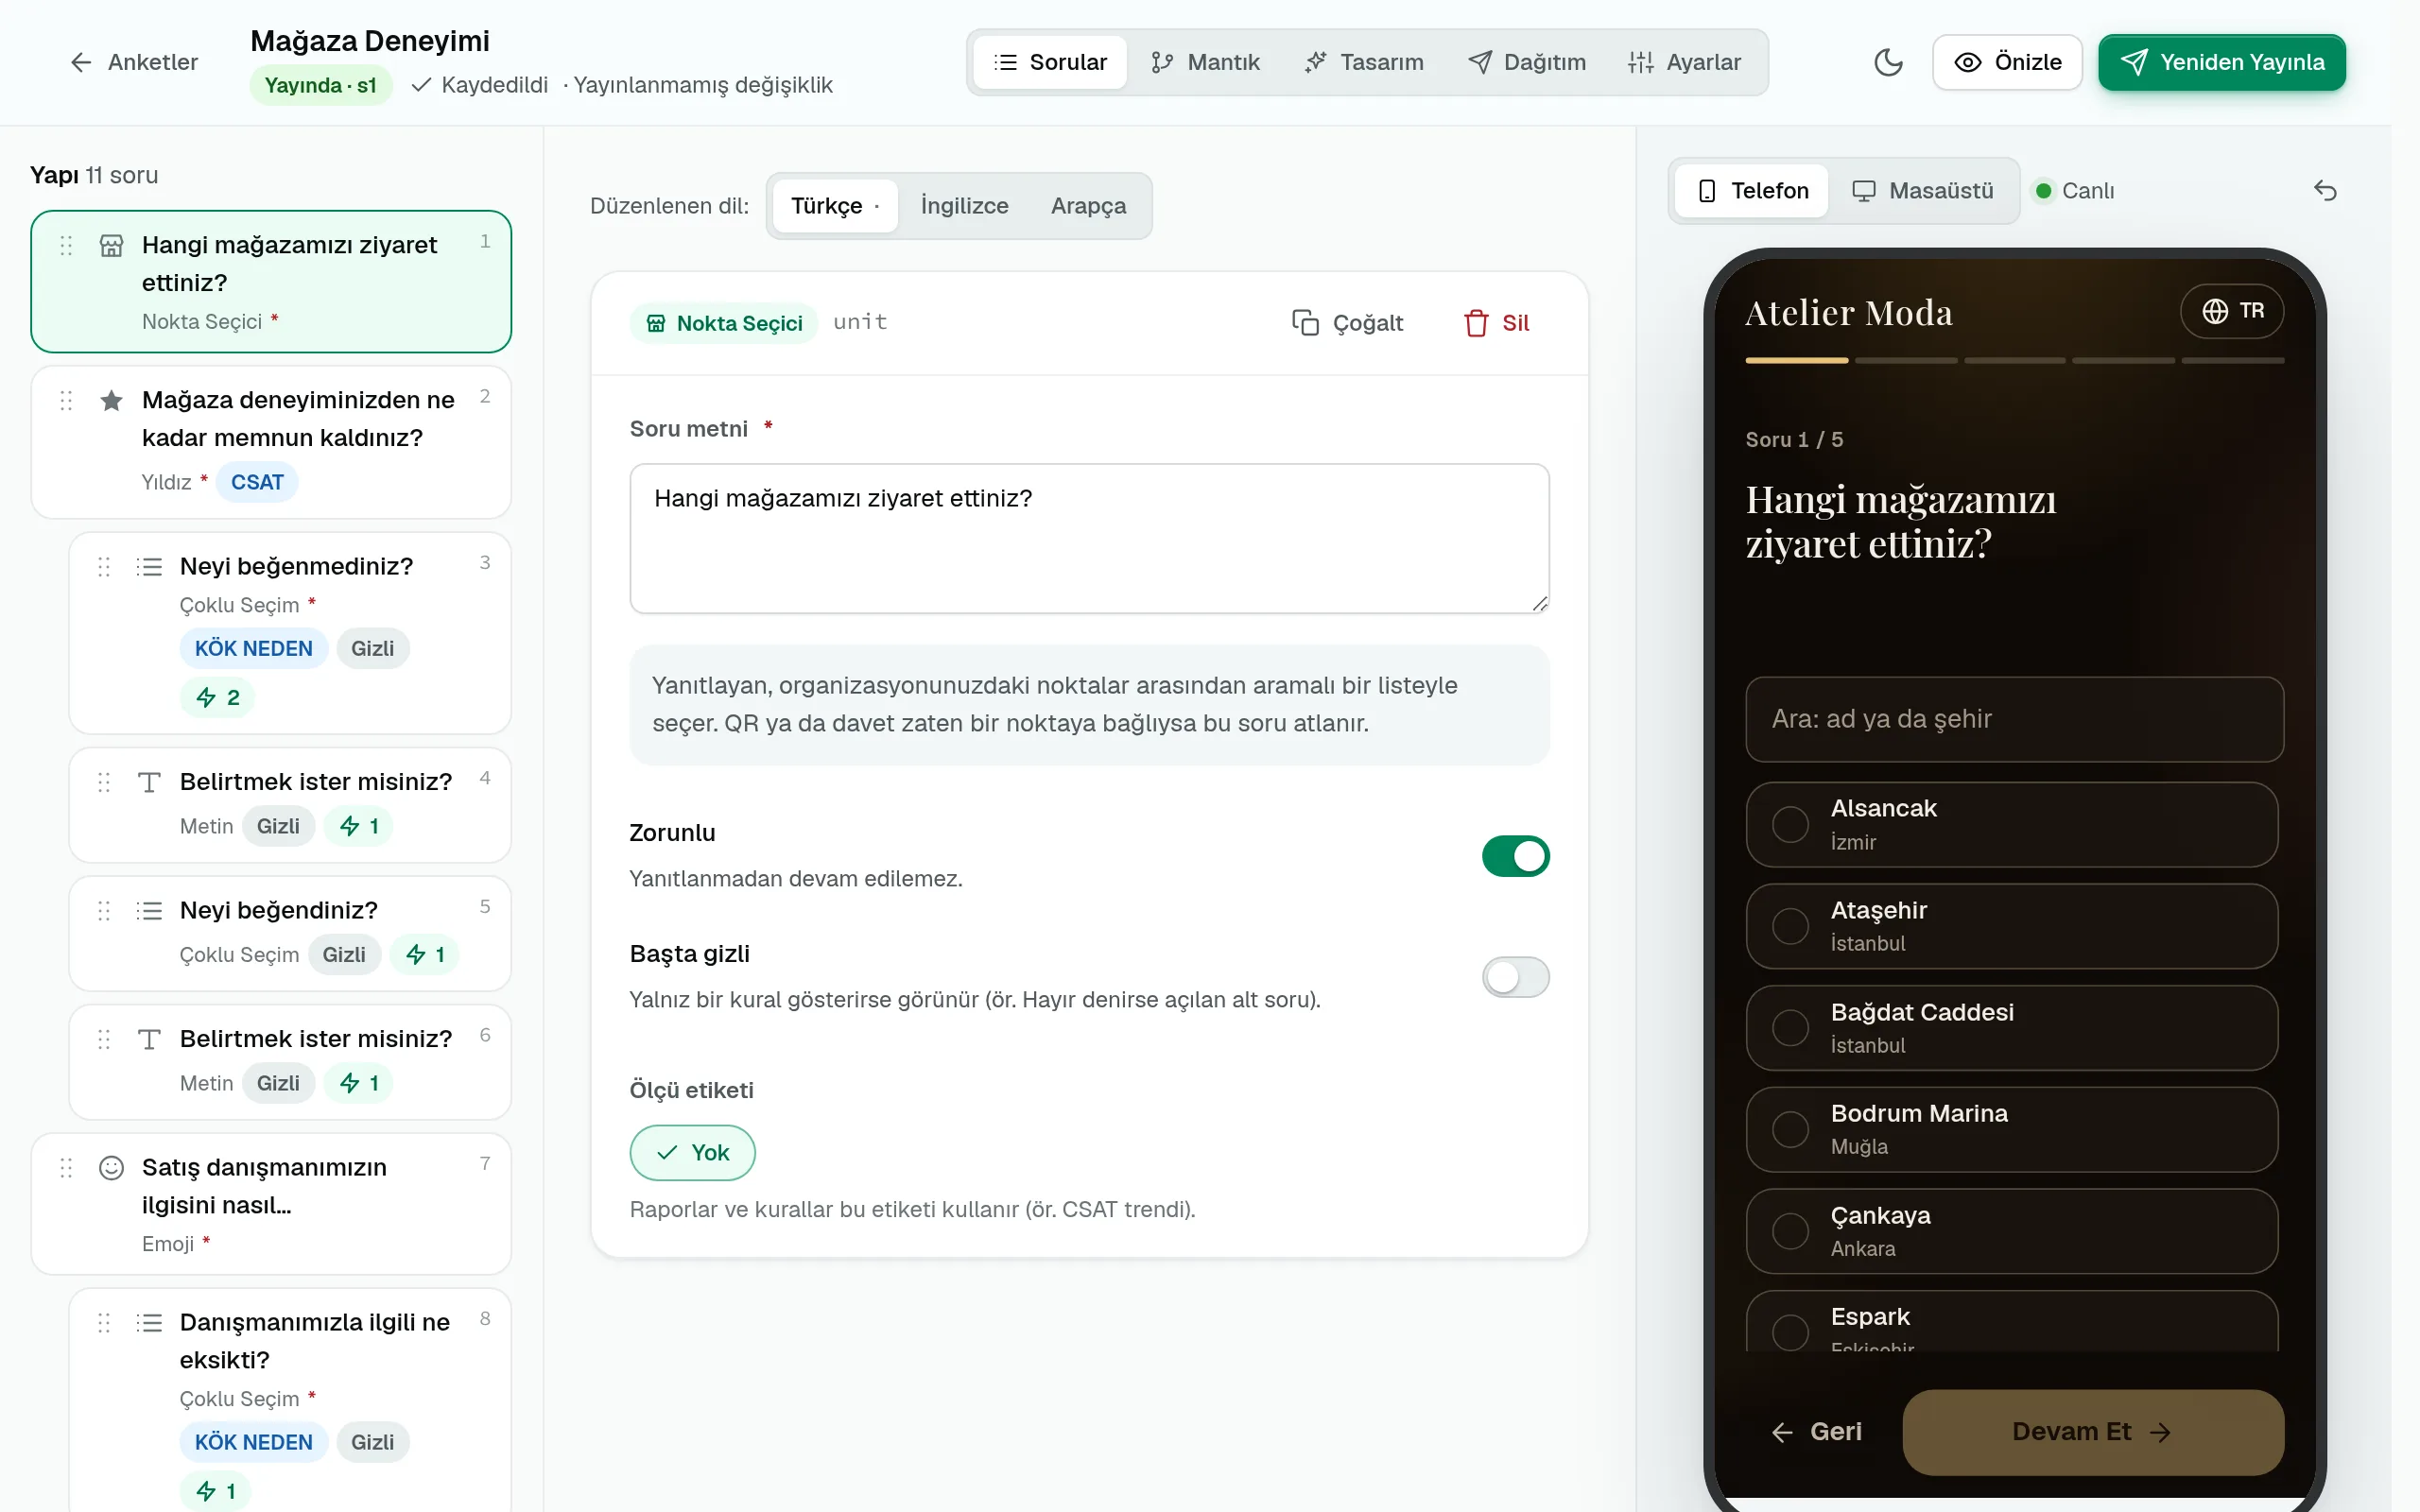This screenshot has height=1512, width=2420.
Task: Open the Dağıtım tab
Action: click(1527, 62)
